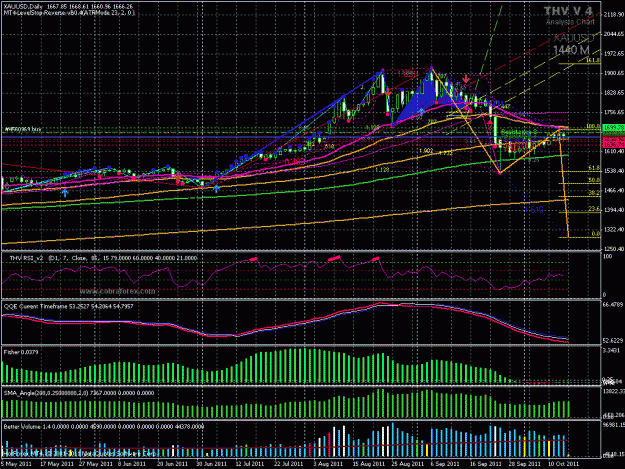
Task: Click the 28 Sep 2011 date label
Action: coord(524,464)
